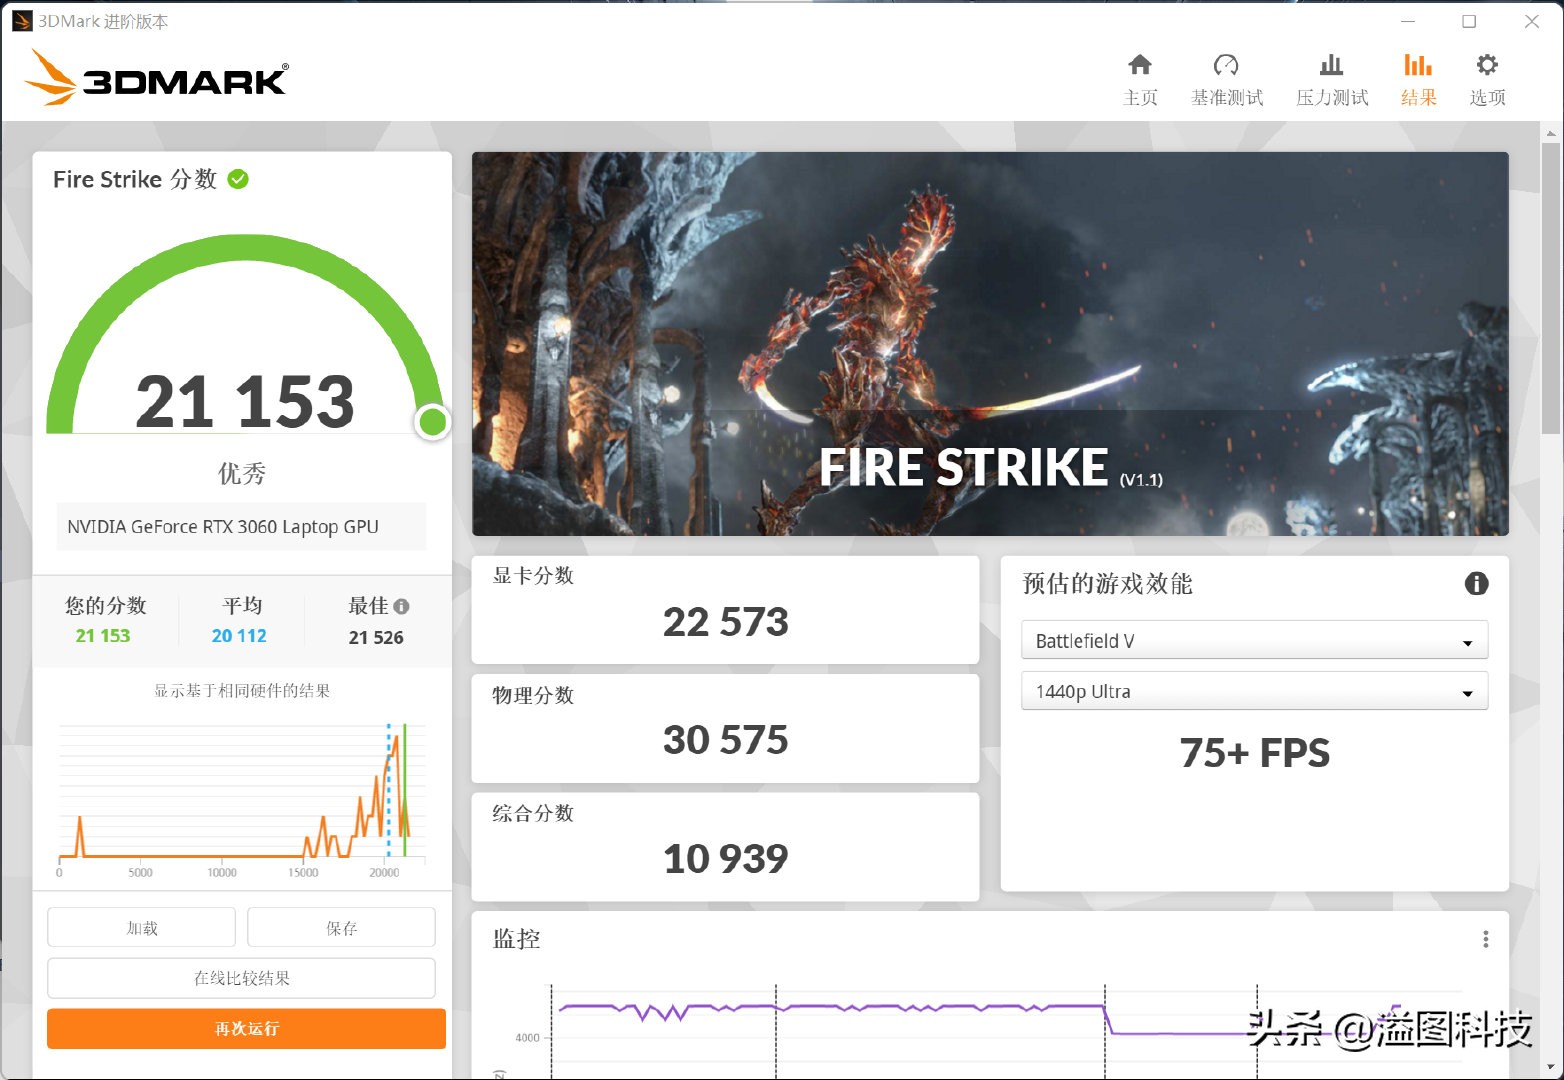Click the 在线比较结果 button

pyautogui.click(x=241, y=978)
